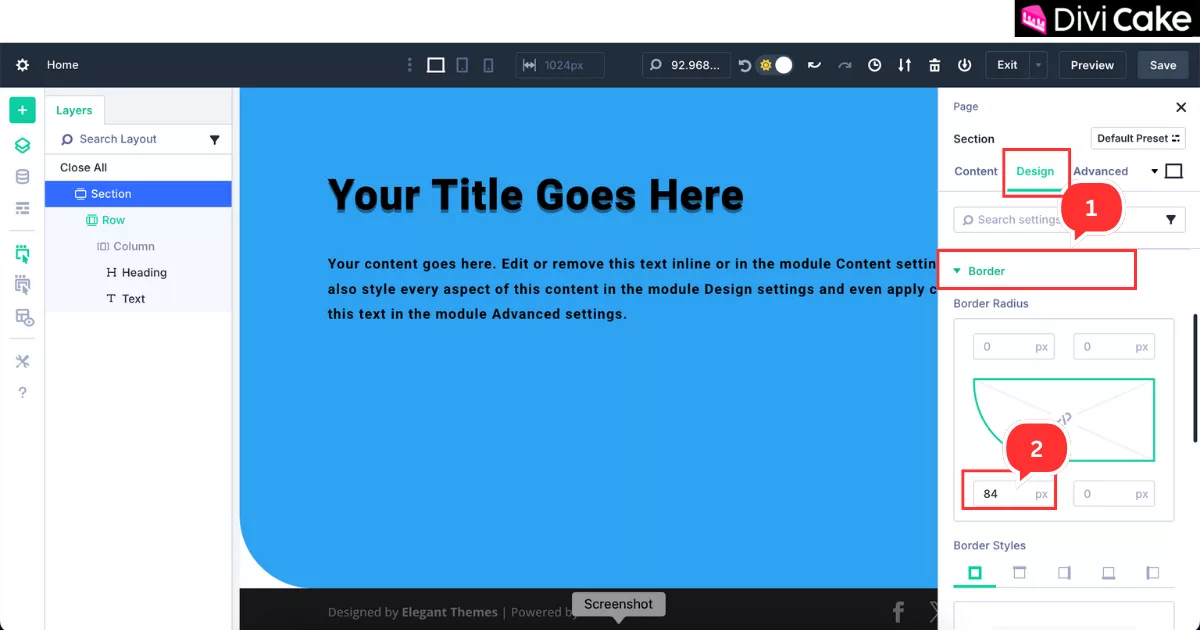Click the filter funnel in the settings search
This screenshot has width=1200, height=630.
pos(1171,220)
